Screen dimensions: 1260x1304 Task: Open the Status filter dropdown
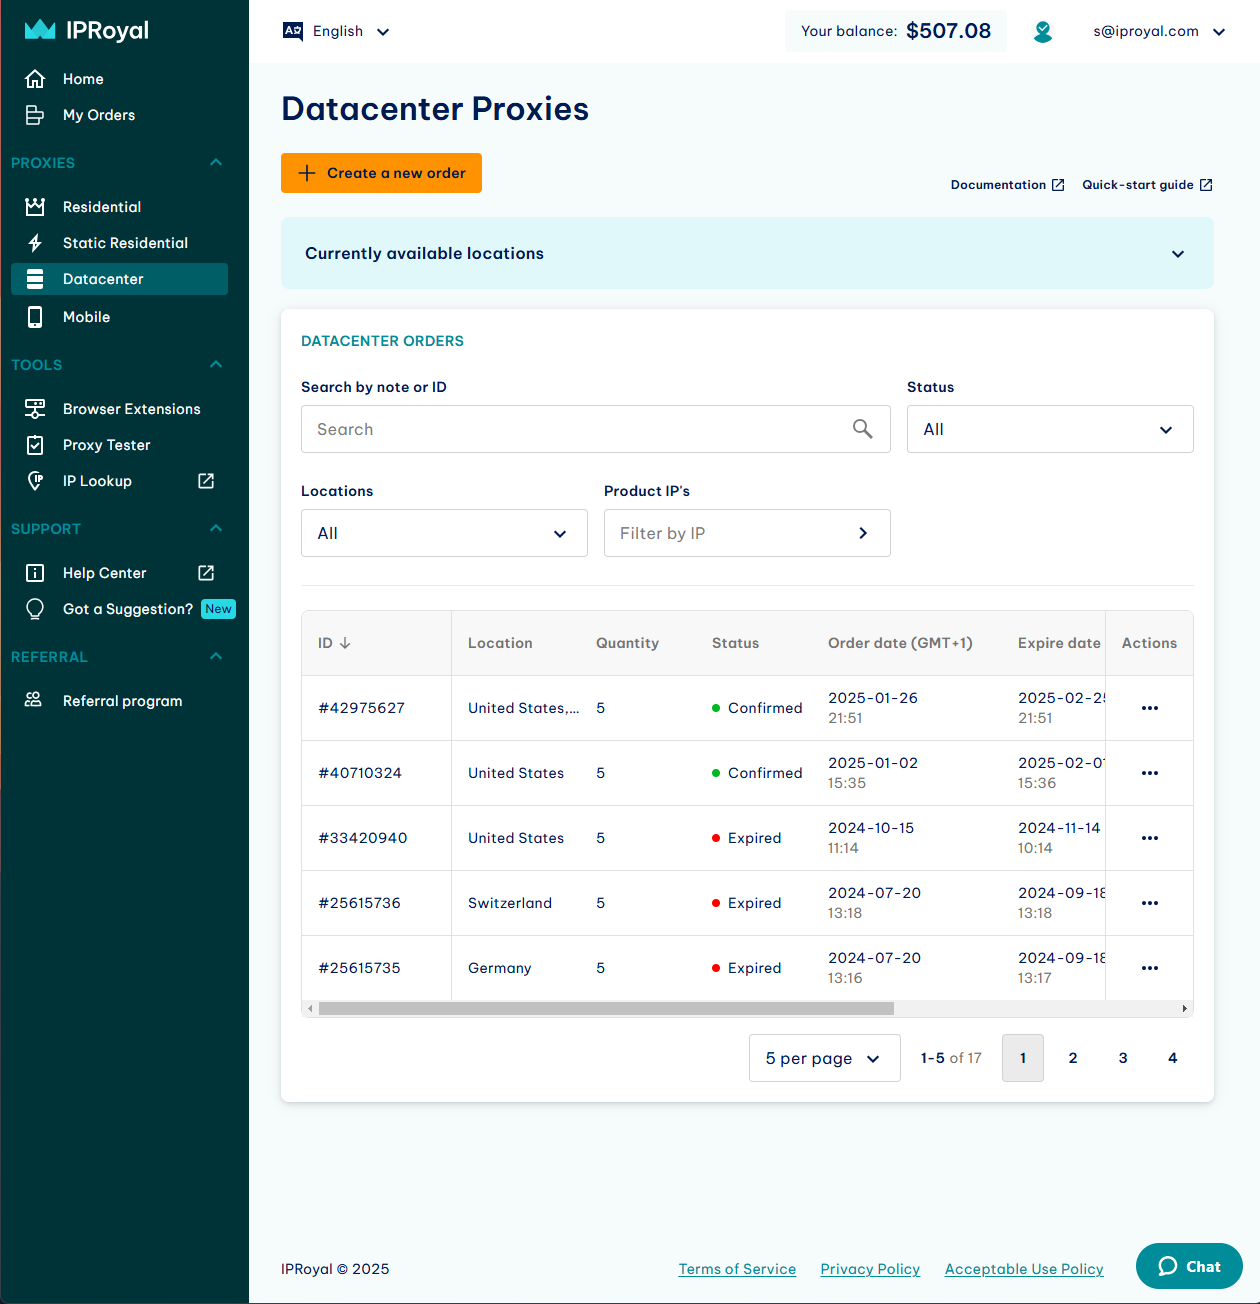coord(1050,429)
